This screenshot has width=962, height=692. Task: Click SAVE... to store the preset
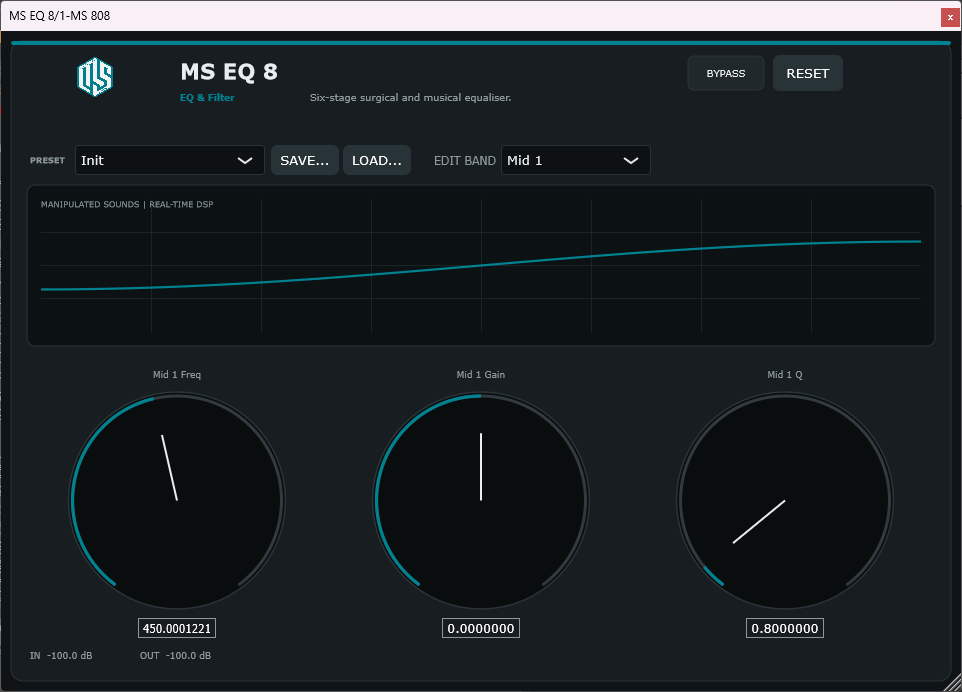[305, 160]
